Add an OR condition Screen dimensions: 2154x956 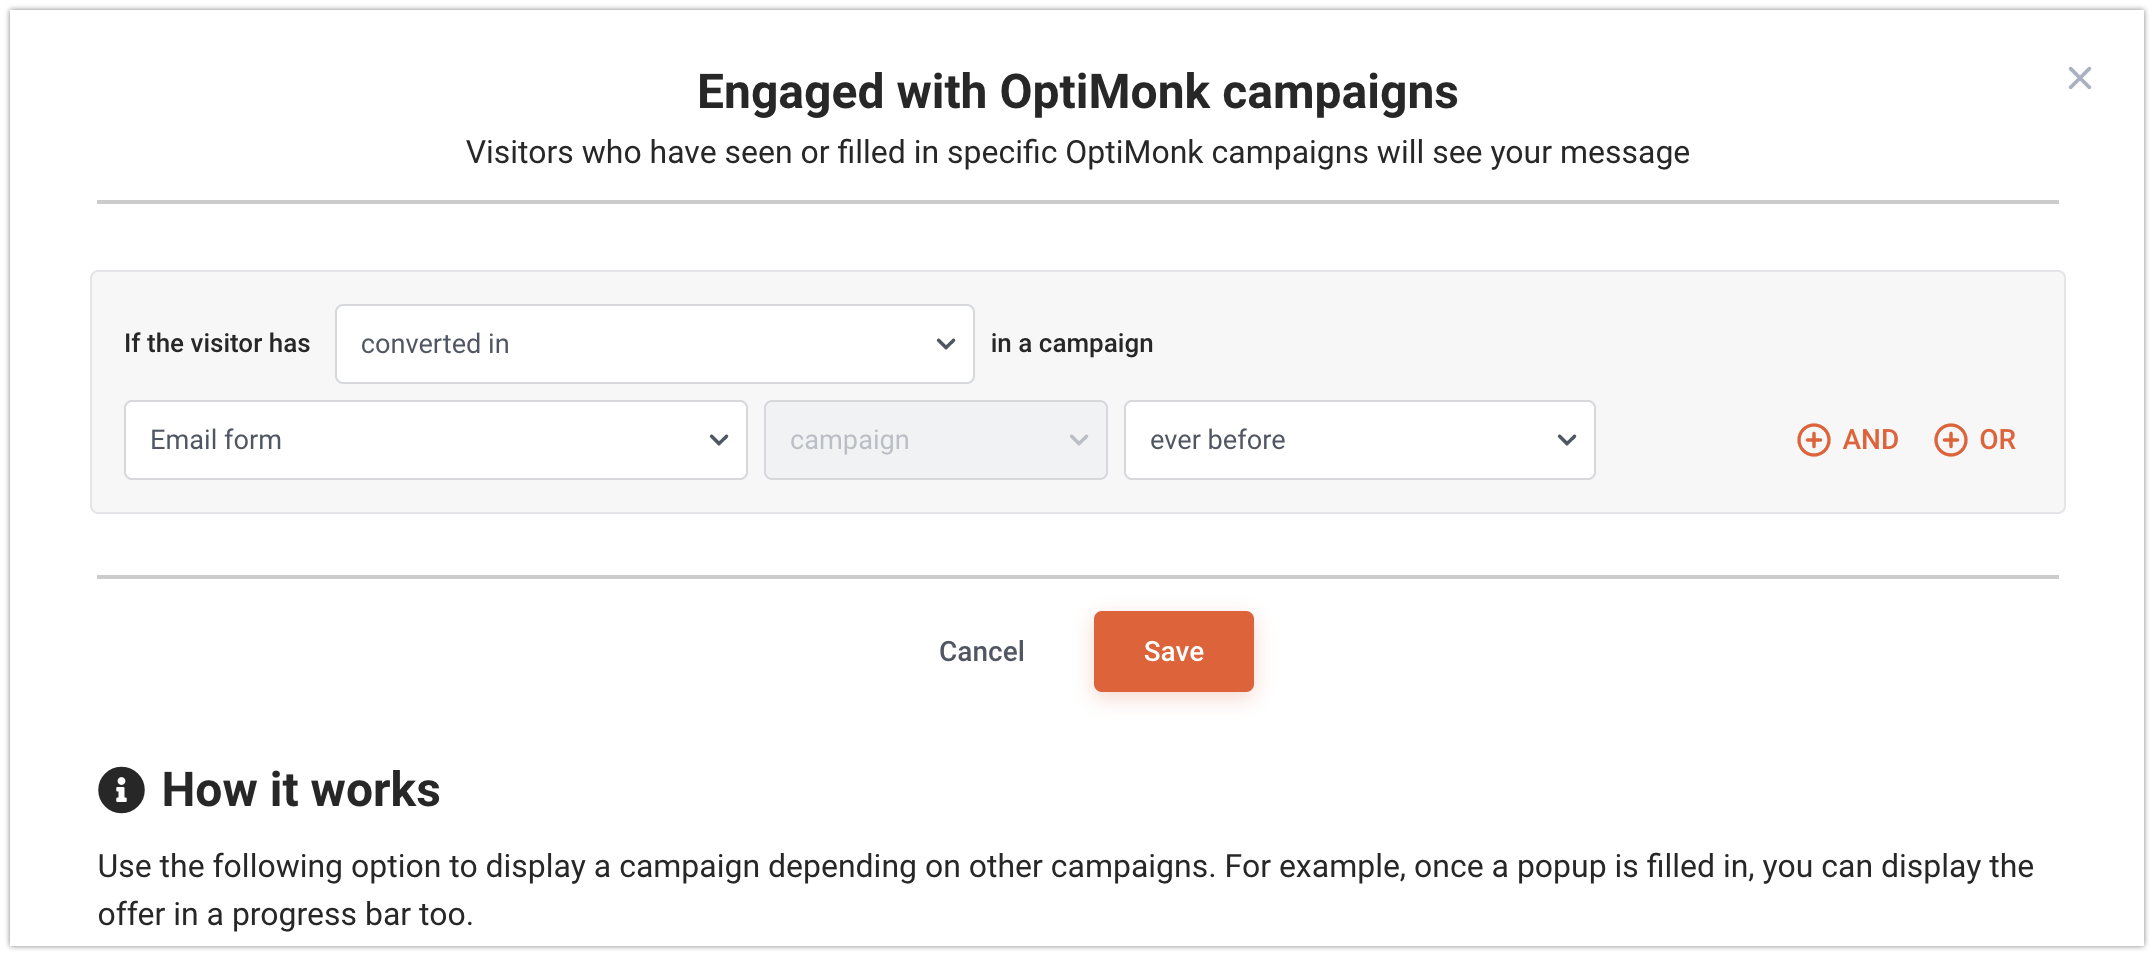(x=1975, y=440)
